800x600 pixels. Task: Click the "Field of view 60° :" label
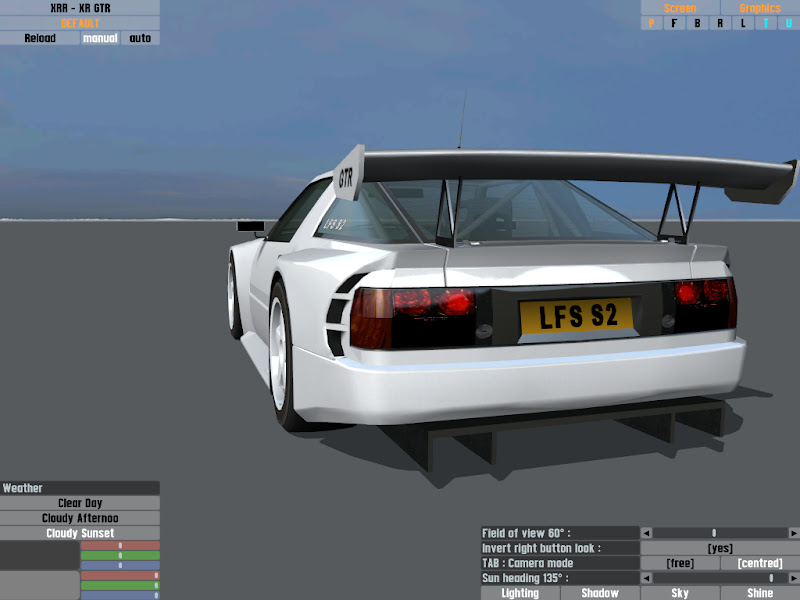[526, 533]
